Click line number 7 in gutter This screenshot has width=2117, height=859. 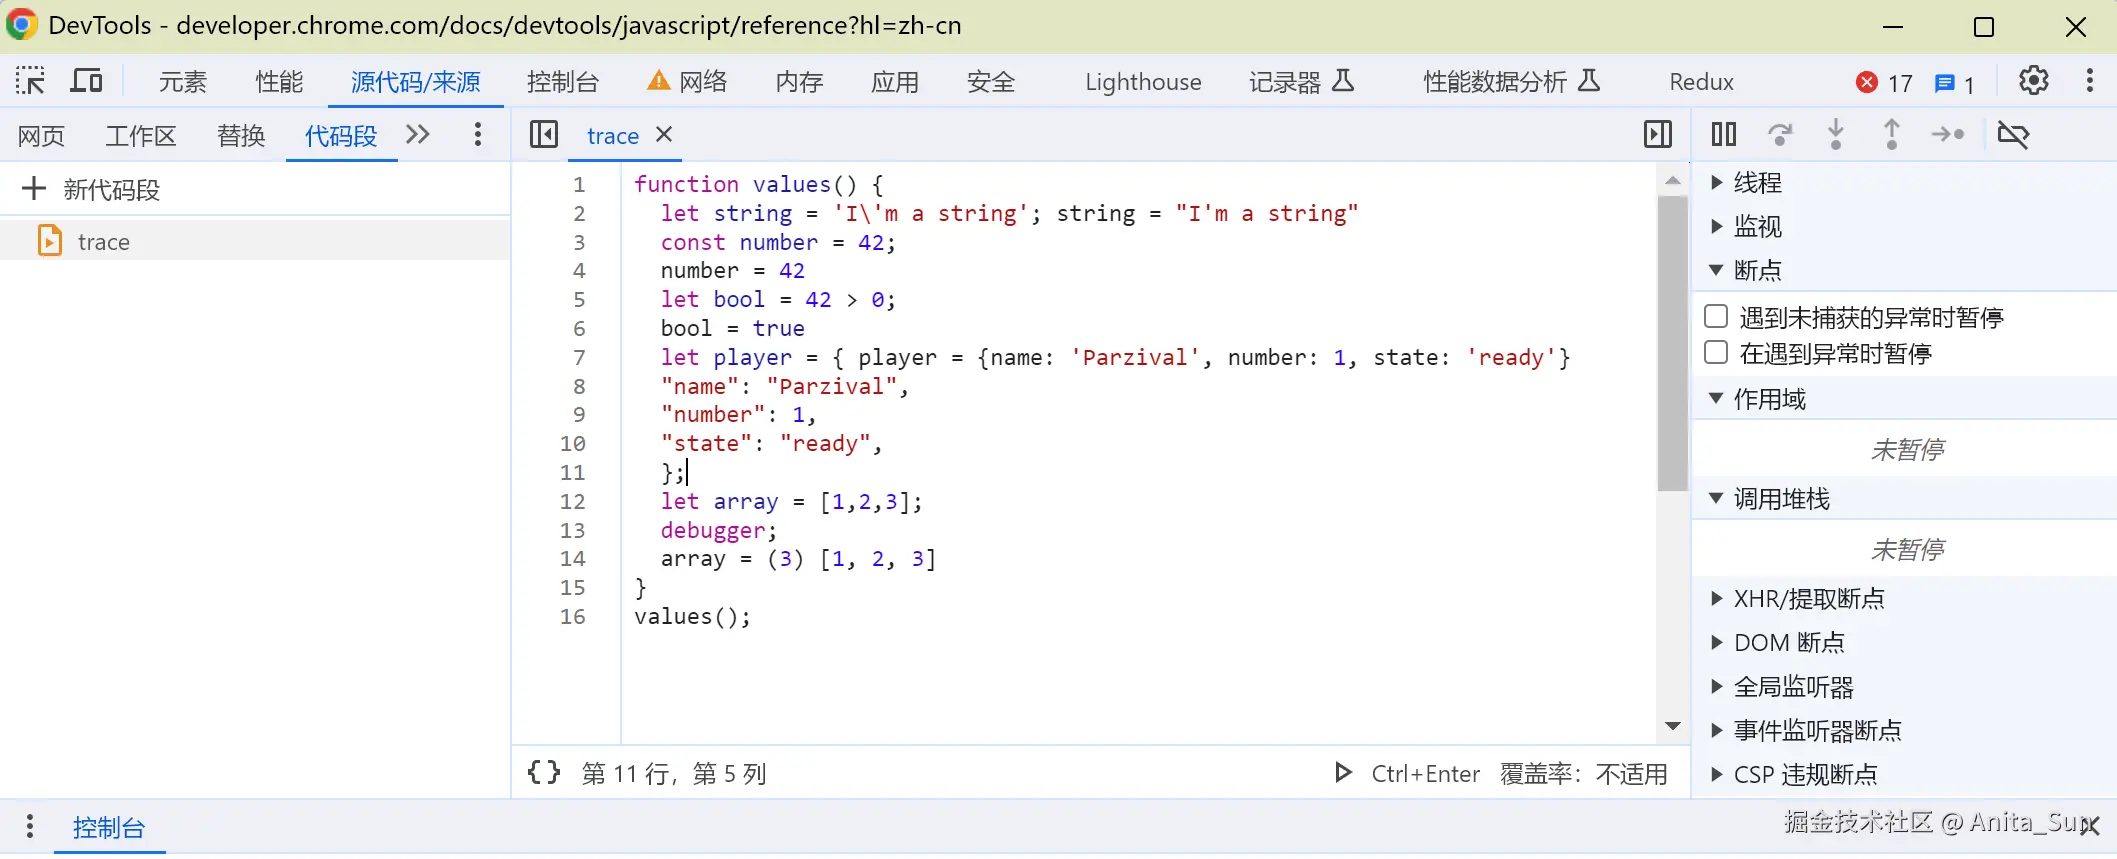pyautogui.click(x=579, y=357)
